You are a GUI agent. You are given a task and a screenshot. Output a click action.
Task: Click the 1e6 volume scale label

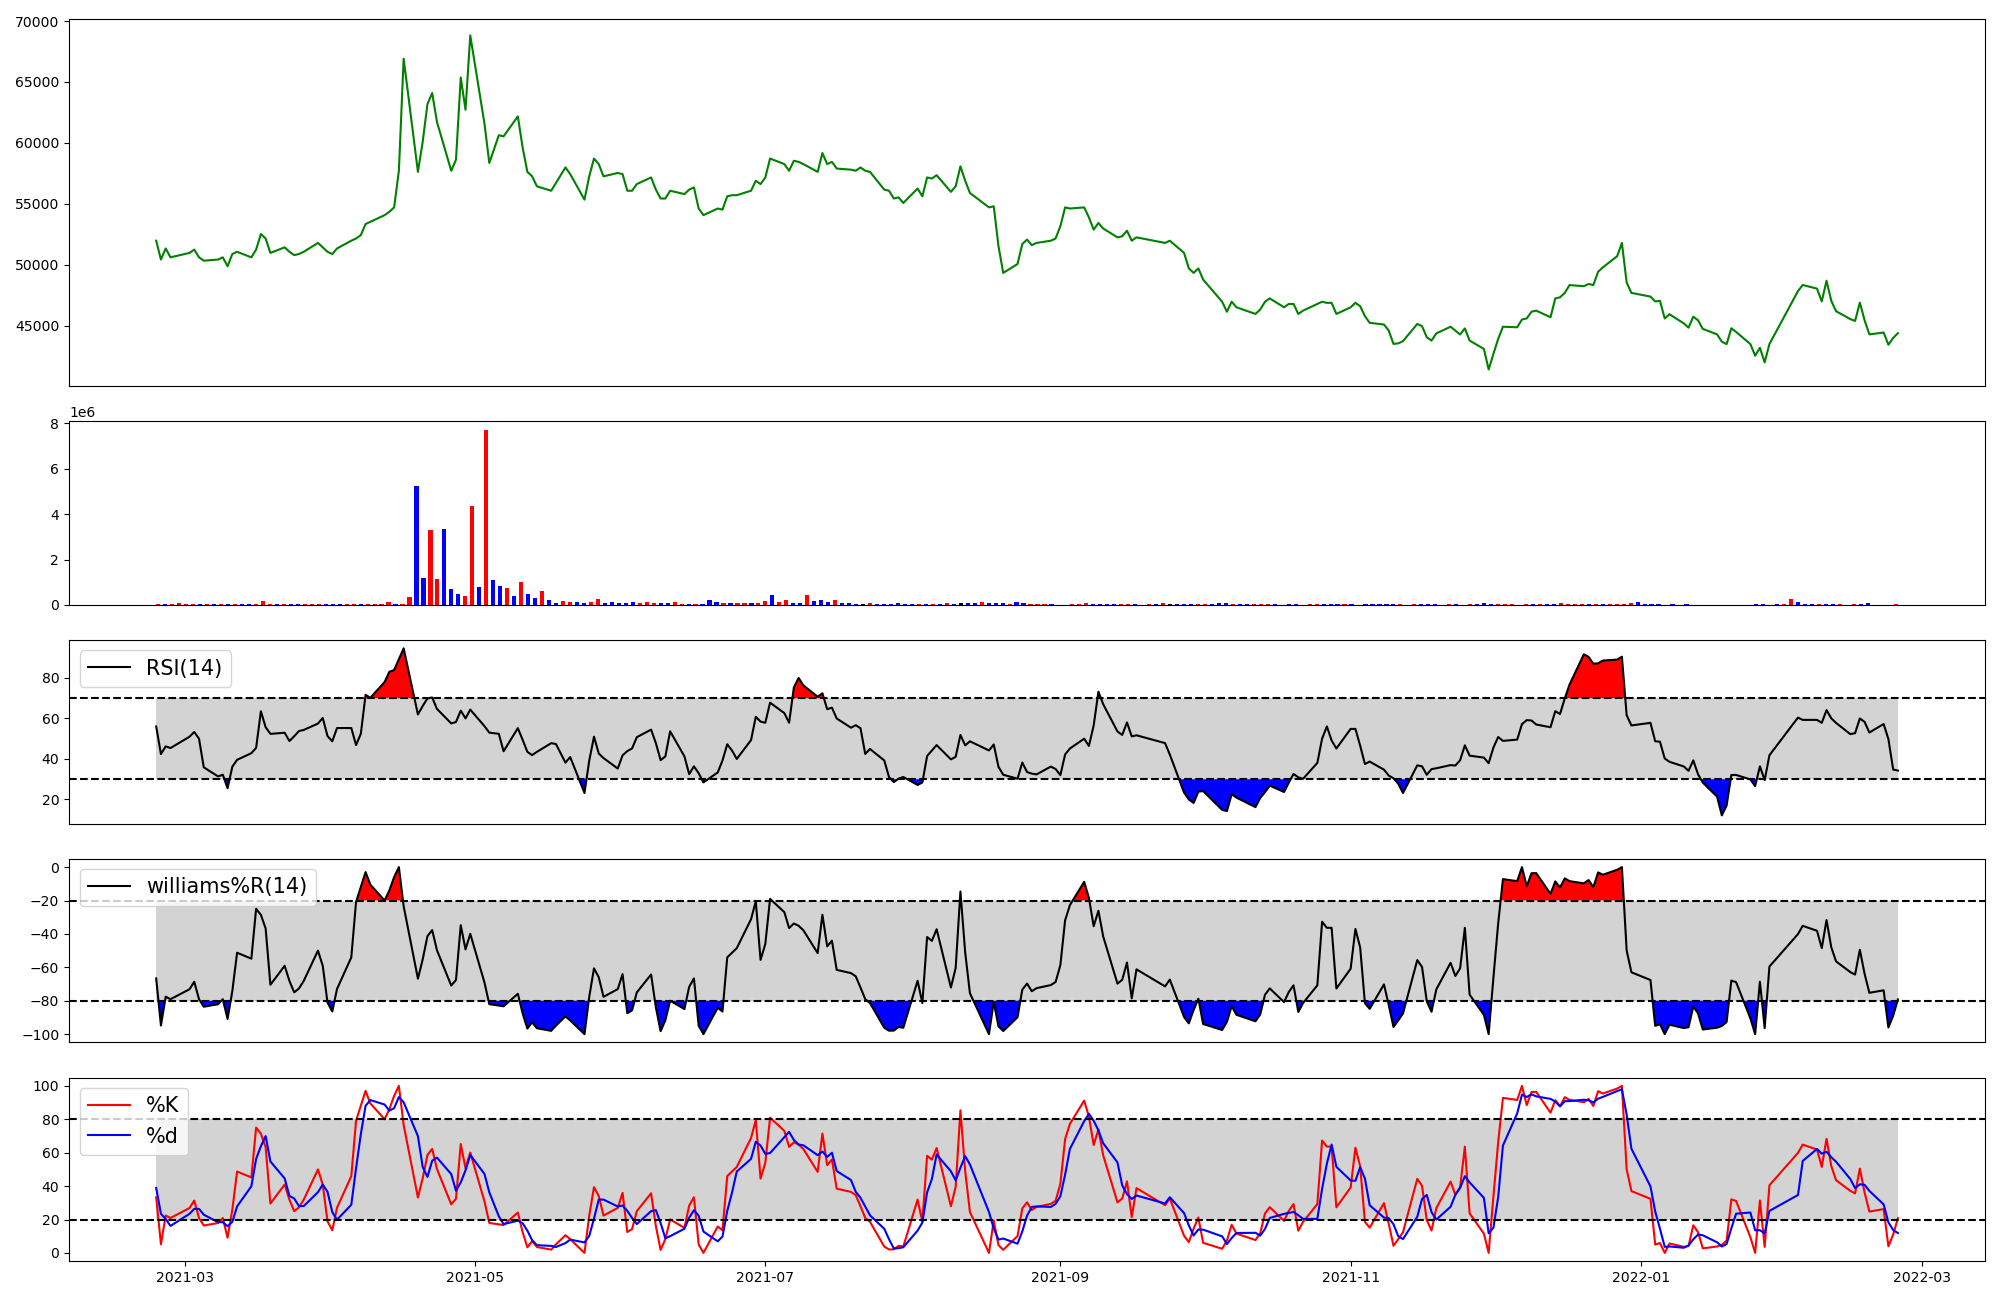pos(82,413)
